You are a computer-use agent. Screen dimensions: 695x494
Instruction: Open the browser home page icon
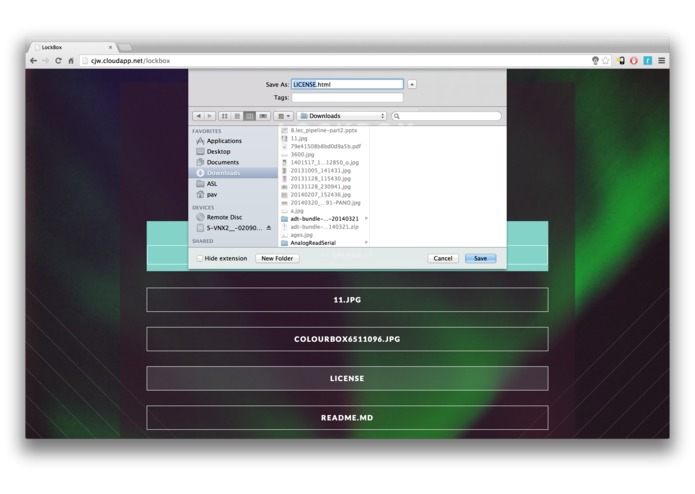(x=70, y=61)
